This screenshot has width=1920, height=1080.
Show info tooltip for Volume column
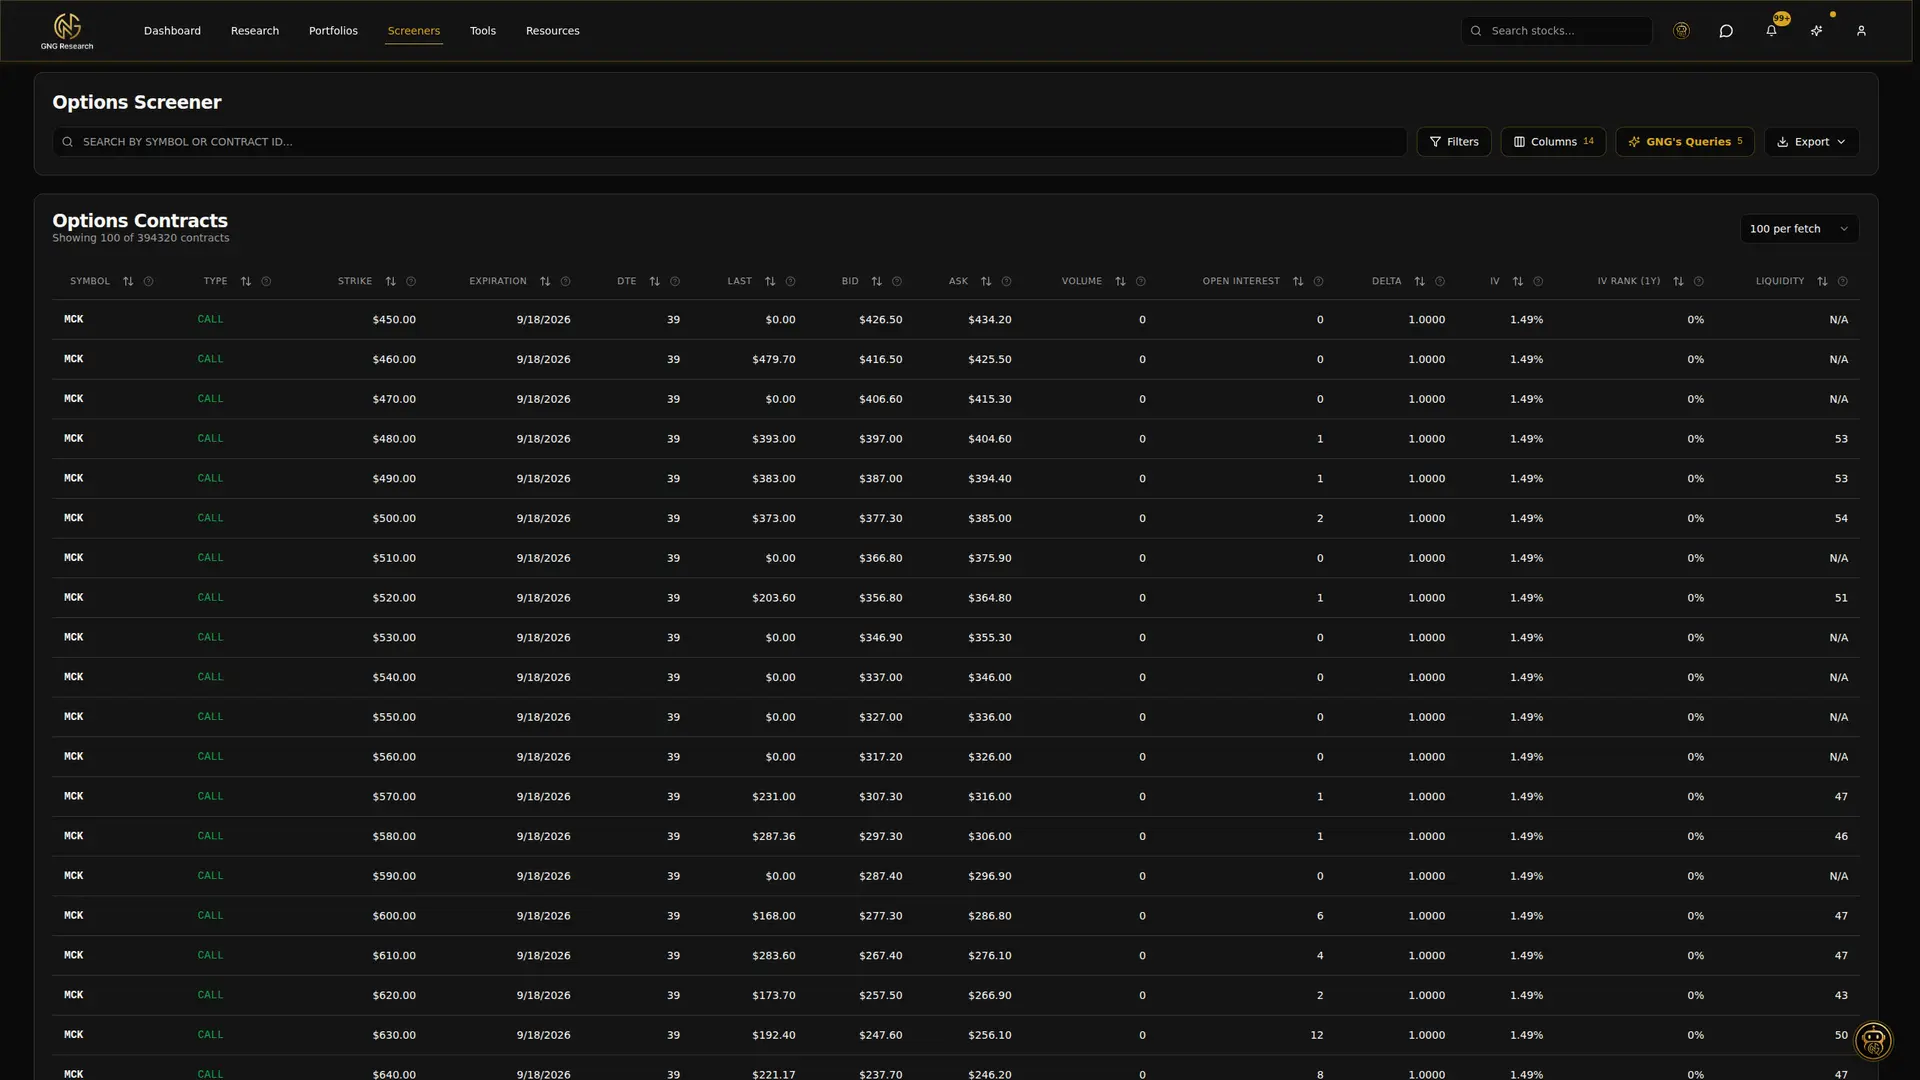[1141, 282]
